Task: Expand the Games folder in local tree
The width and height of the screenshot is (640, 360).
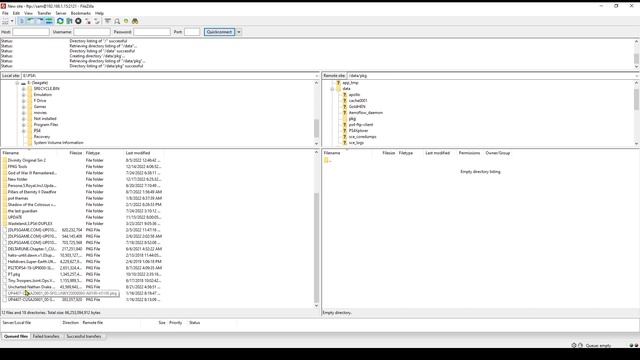Action: click(x=24, y=107)
